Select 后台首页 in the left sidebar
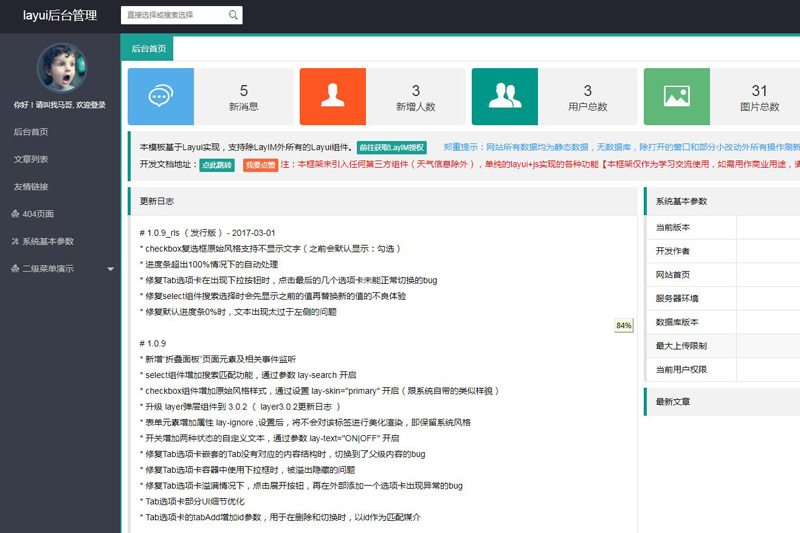This screenshot has width=800, height=533. tap(31, 132)
